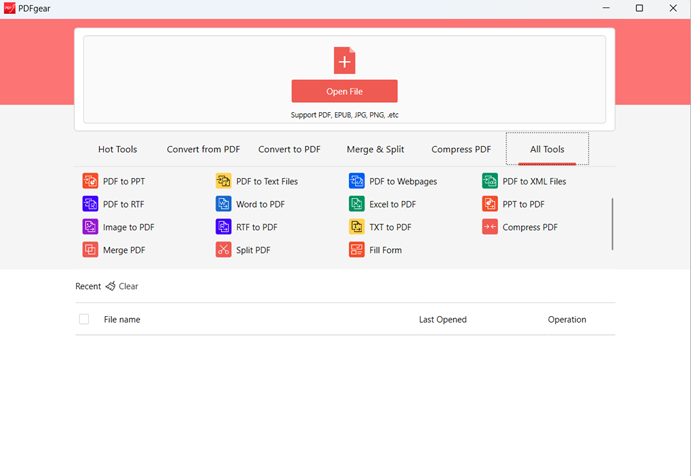This screenshot has width=691, height=476.
Task: Choose the PDF to Webpages label
Action: pos(403,181)
